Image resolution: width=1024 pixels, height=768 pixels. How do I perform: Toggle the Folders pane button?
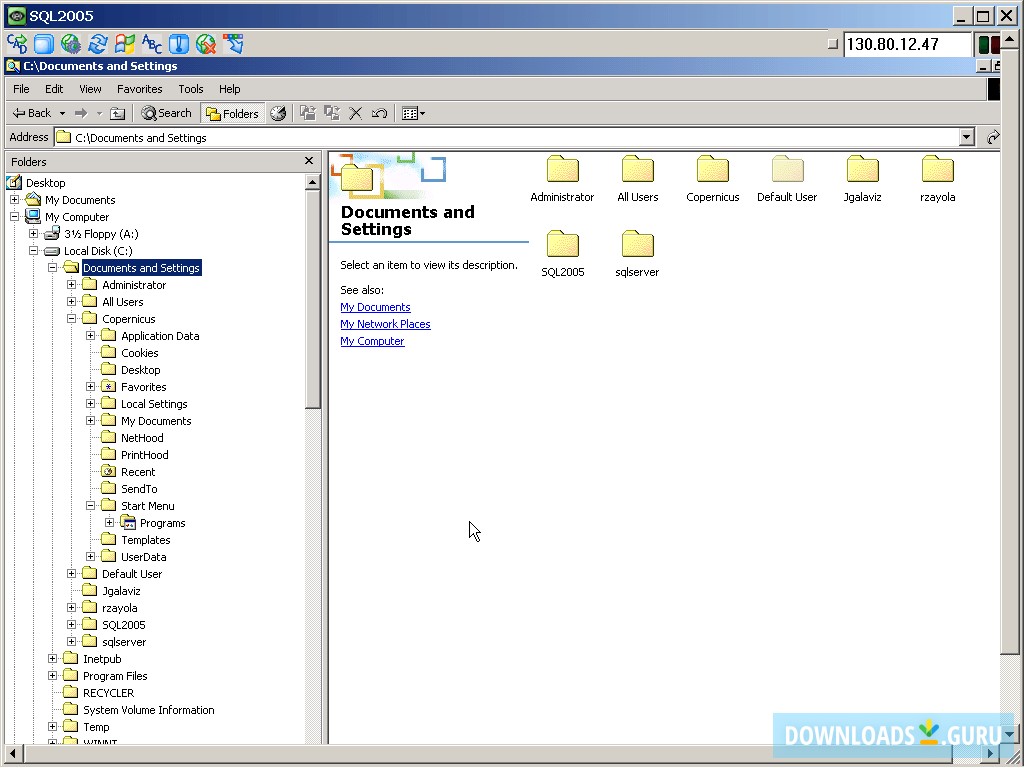pos(232,114)
